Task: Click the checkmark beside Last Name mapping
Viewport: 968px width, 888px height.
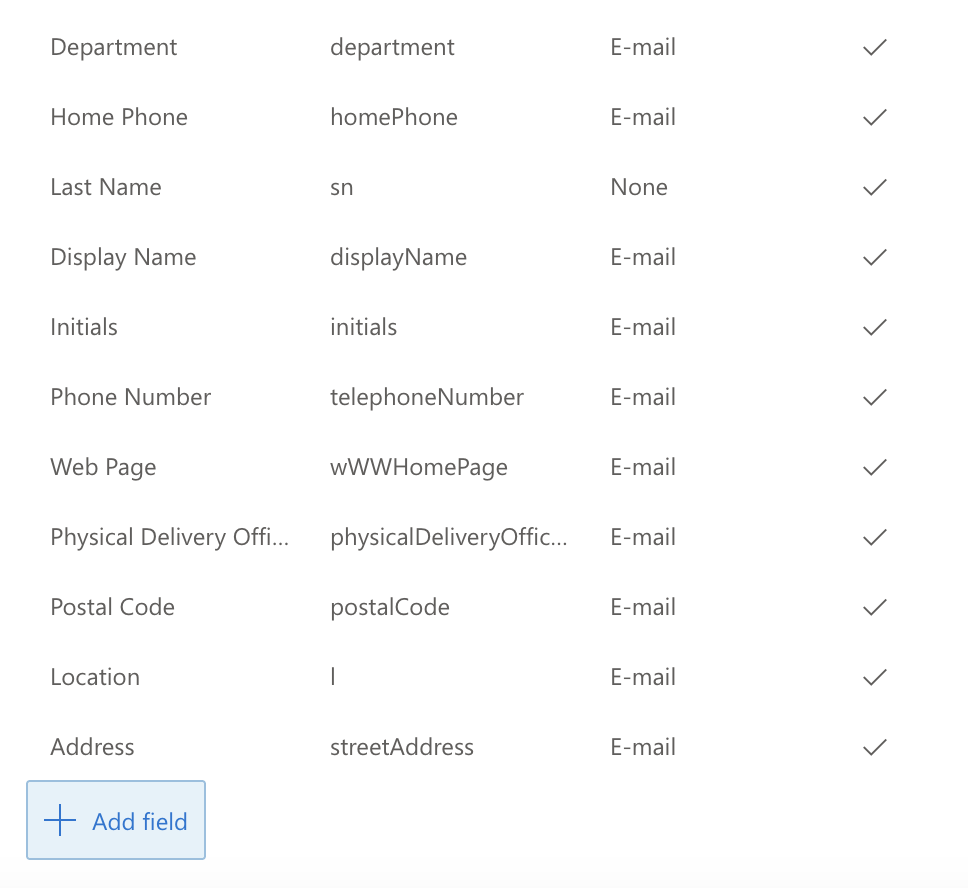Action: pyautogui.click(x=873, y=187)
